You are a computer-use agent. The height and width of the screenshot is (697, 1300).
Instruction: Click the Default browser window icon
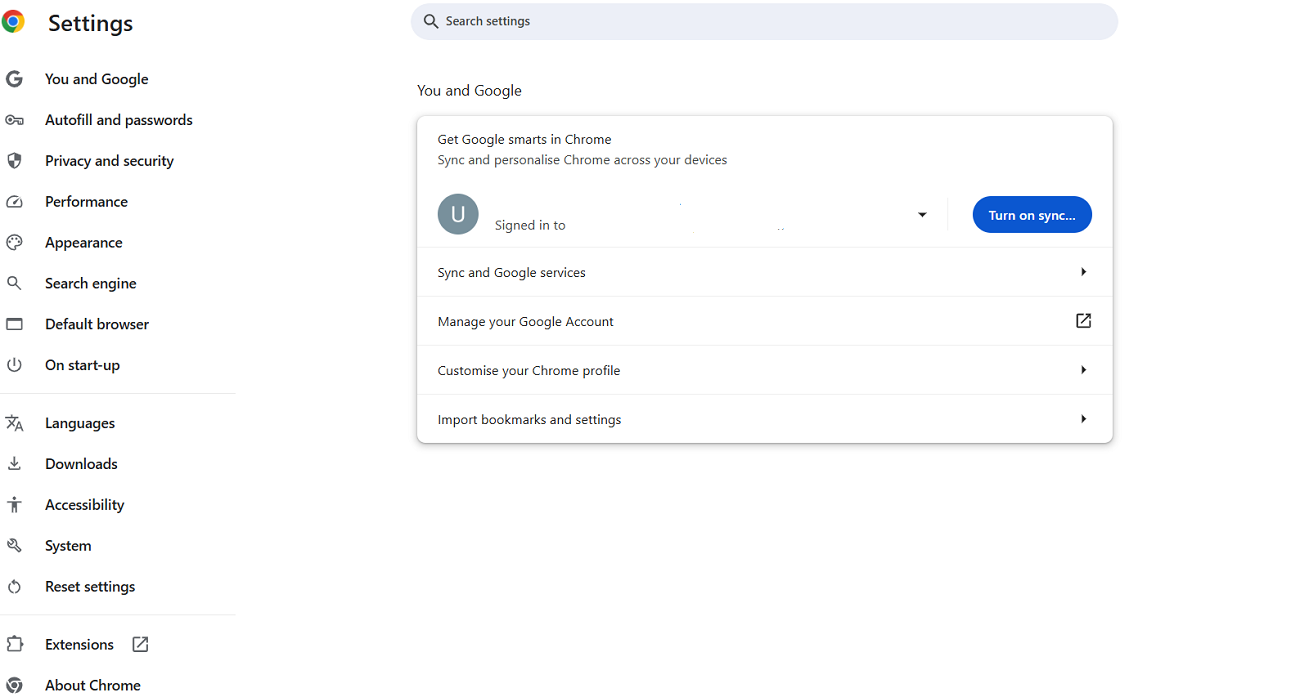pyautogui.click(x=14, y=325)
